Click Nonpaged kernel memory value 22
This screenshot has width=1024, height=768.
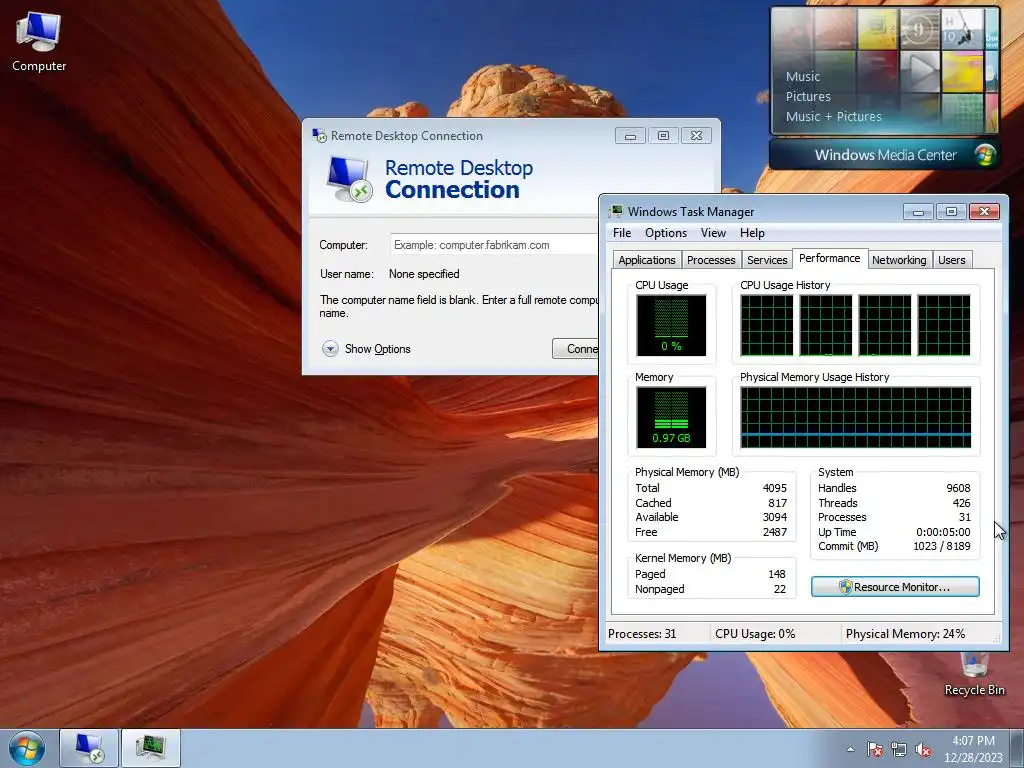780,589
